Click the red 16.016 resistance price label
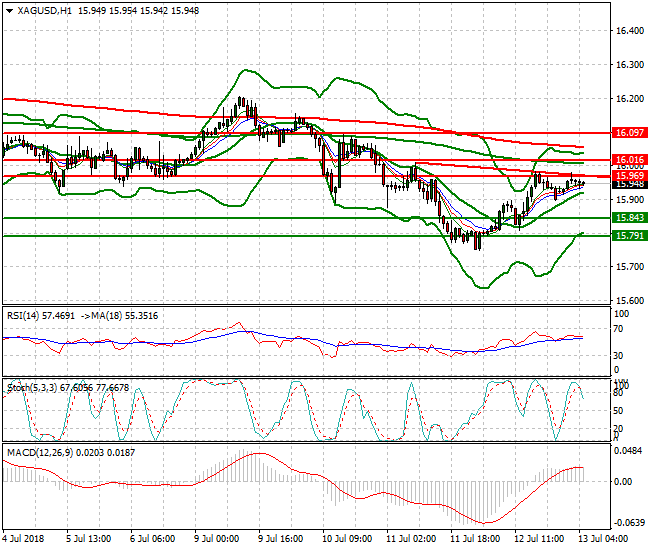The width and height of the screenshot is (650, 550). [x=629, y=160]
